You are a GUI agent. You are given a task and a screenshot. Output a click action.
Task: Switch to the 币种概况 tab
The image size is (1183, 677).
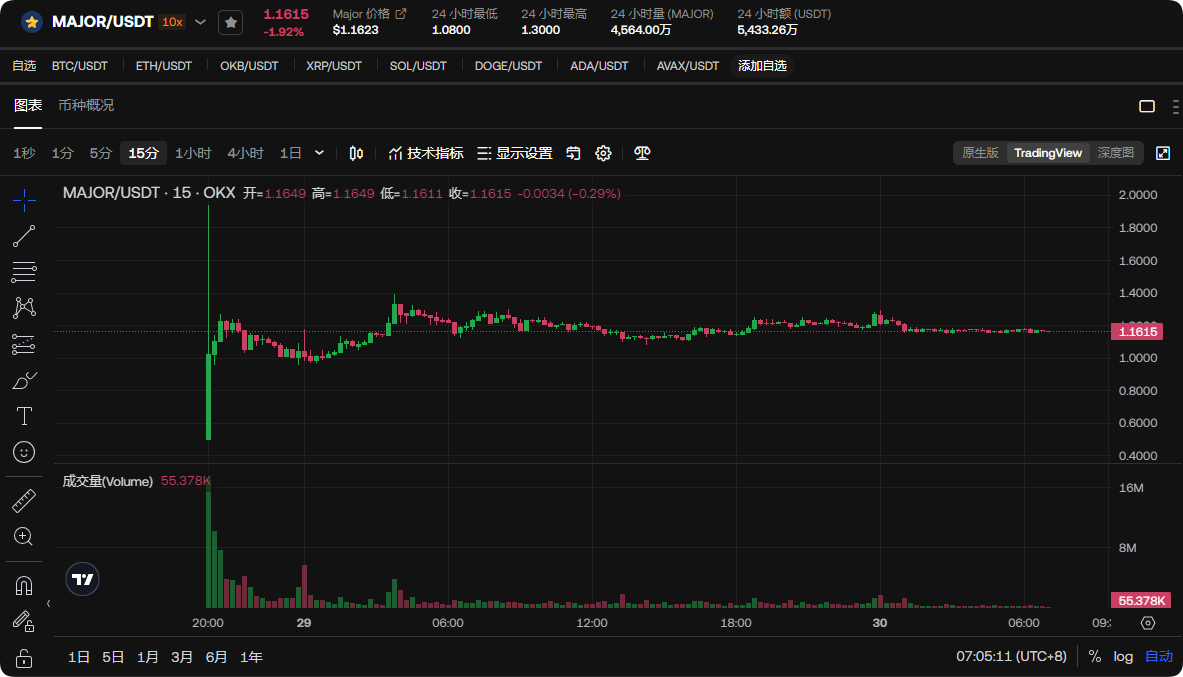tap(86, 105)
